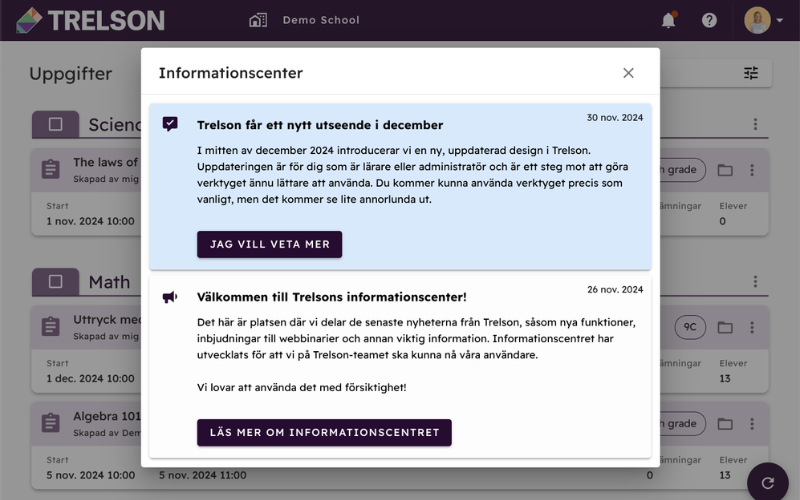Click the Trelson logo
Viewport: 800px width, 500px height.
[x=91, y=20]
